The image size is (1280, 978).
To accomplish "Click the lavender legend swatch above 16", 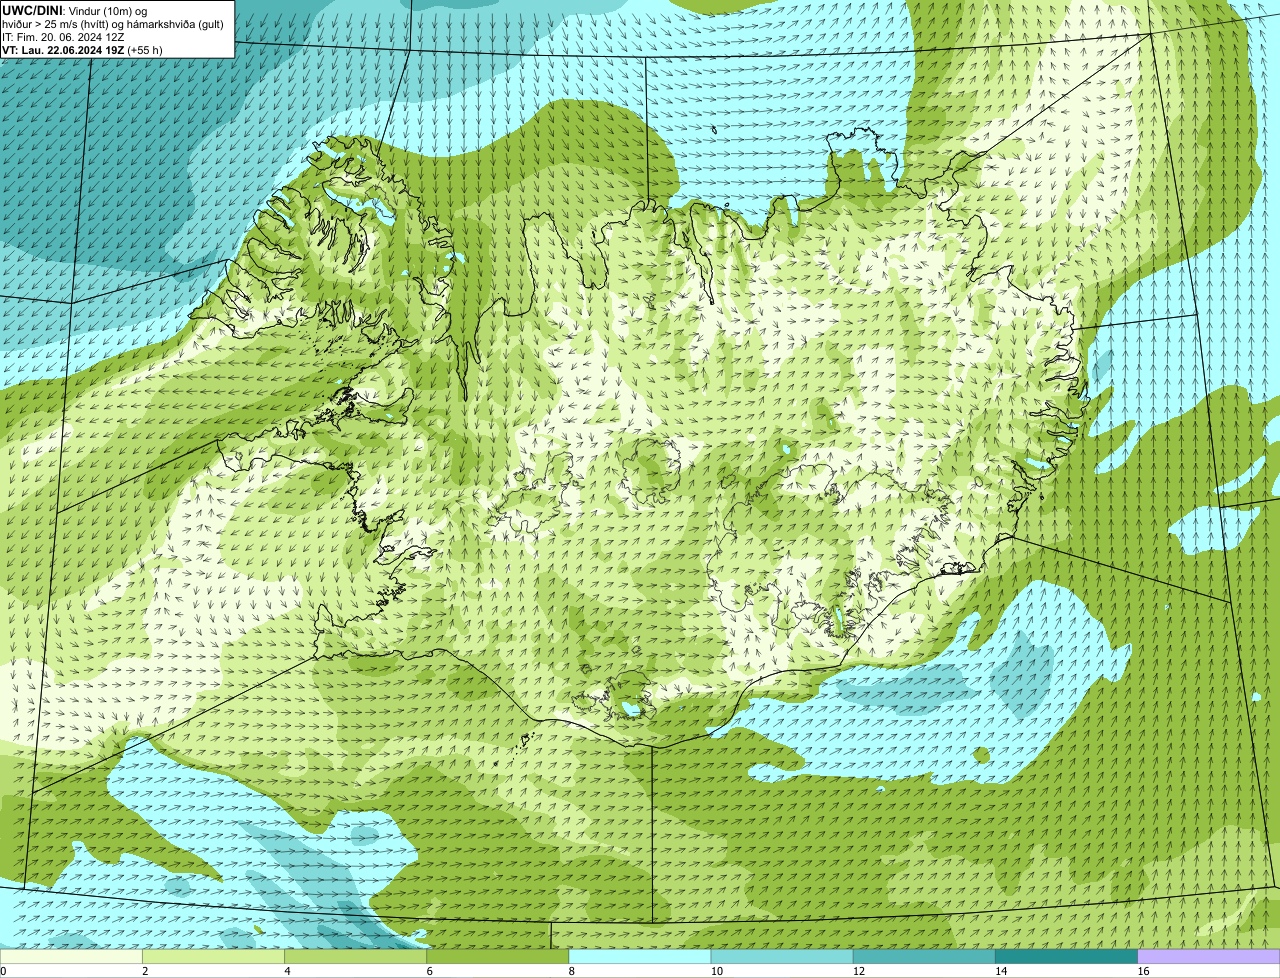I will coord(1209,957).
